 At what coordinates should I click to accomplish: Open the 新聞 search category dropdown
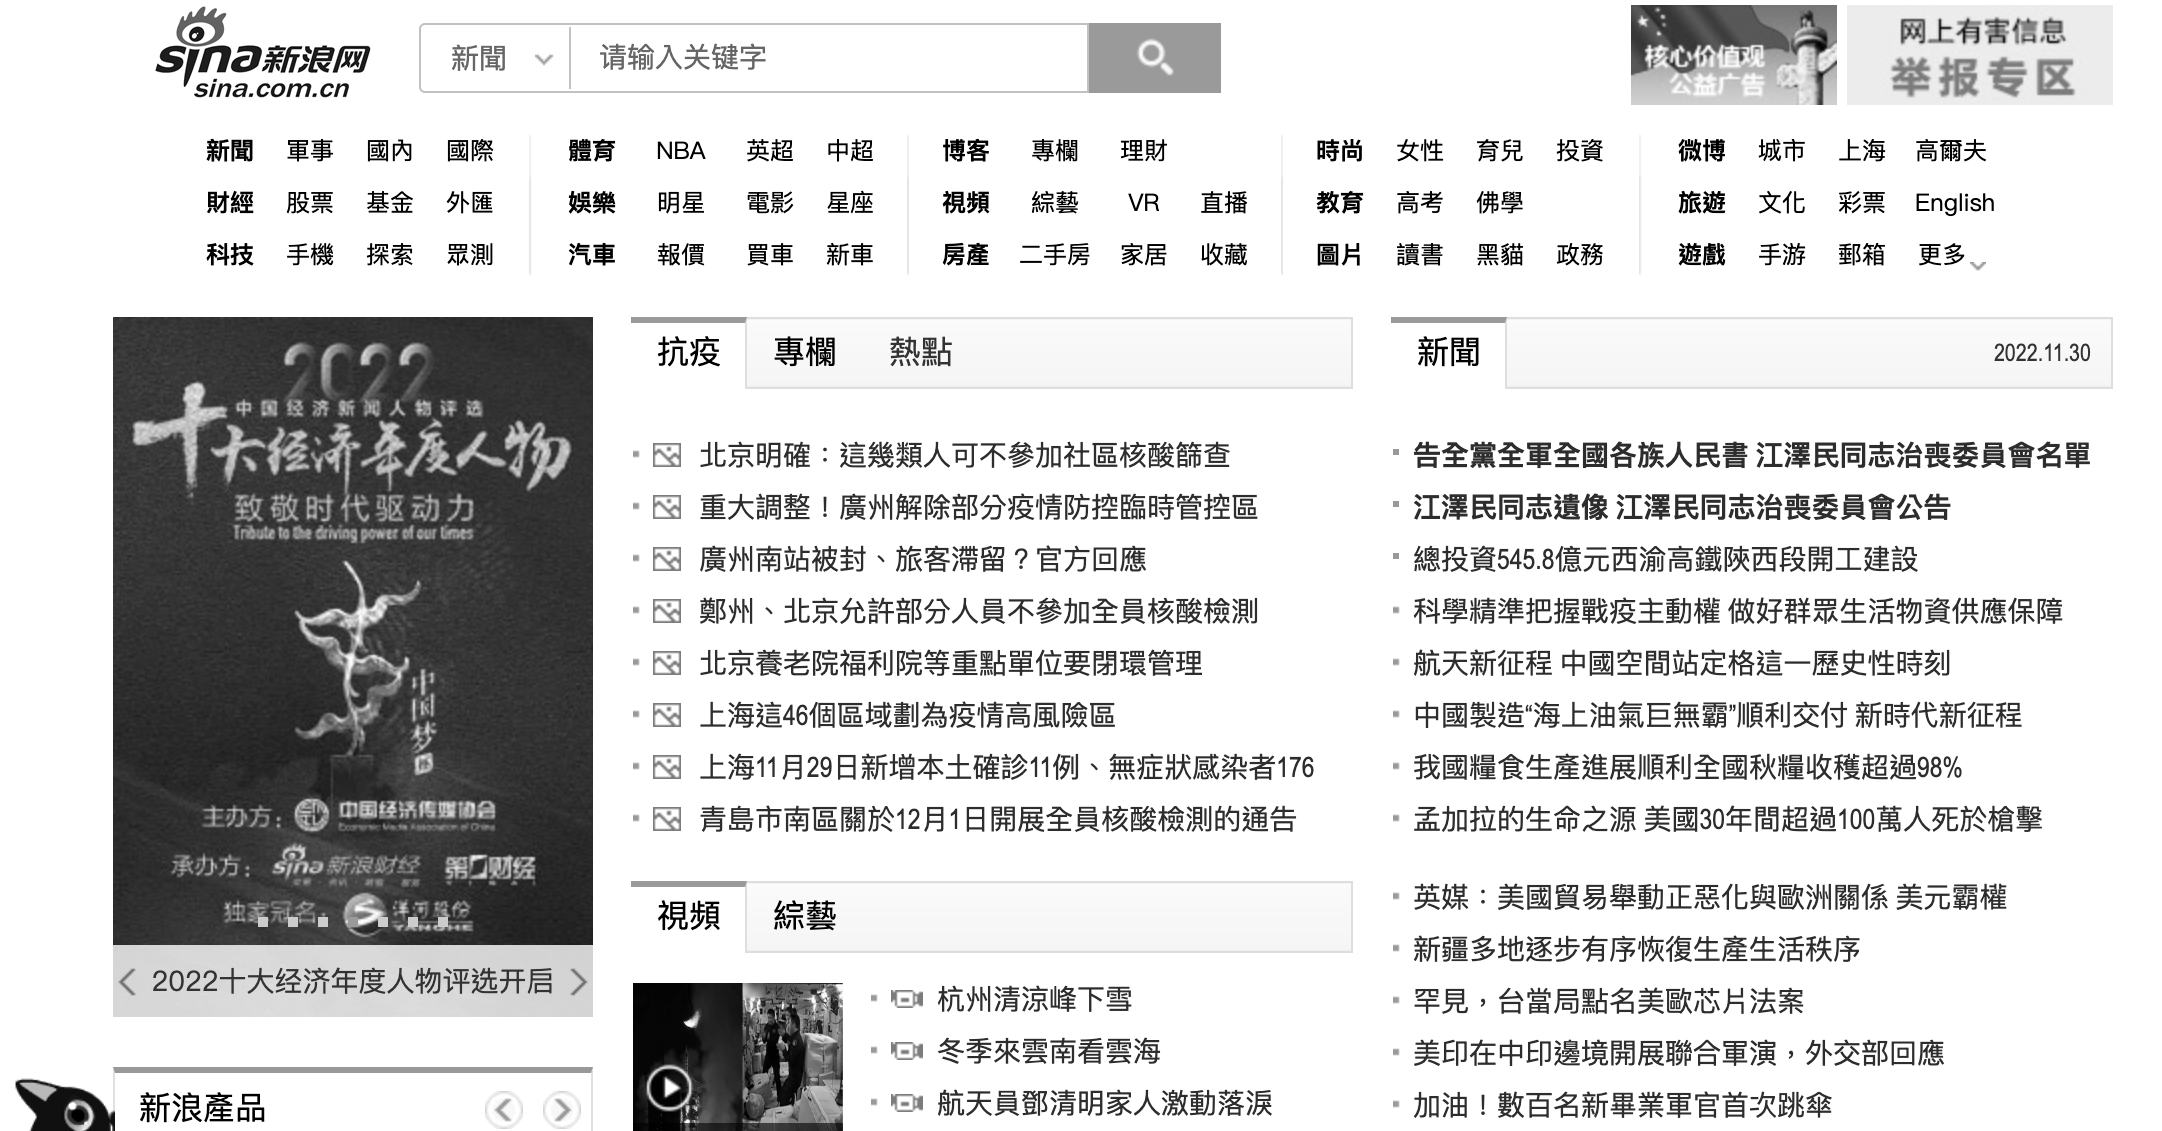tap(496, 58)
